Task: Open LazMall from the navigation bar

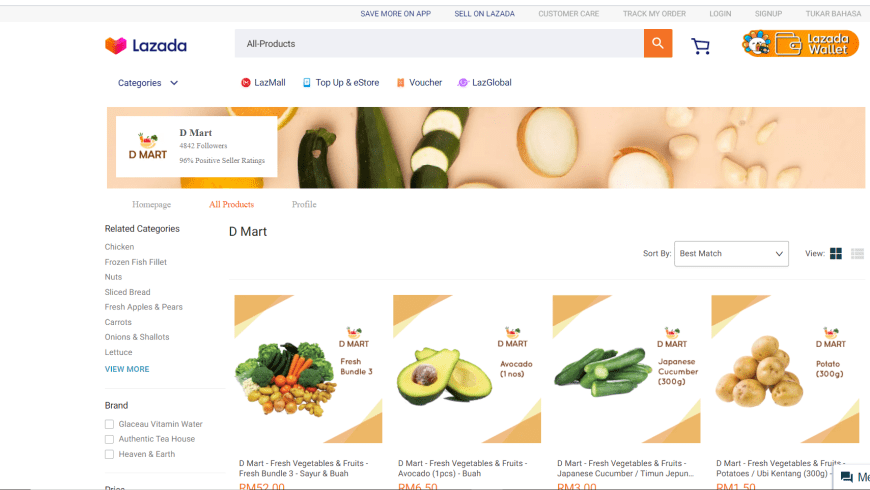Action: pos(263,83)
